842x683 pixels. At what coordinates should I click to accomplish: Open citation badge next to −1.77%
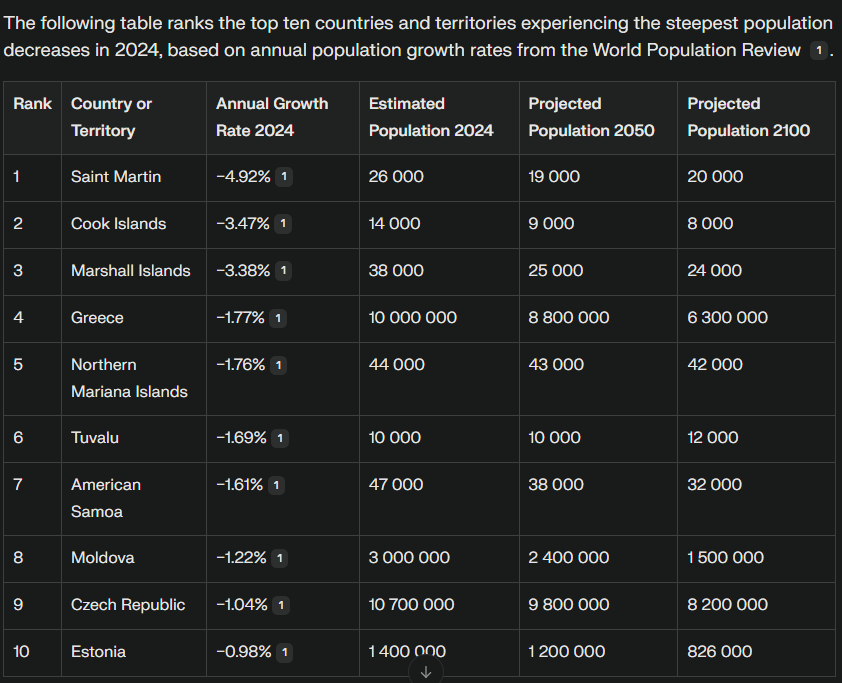click(x=278, y=318)
